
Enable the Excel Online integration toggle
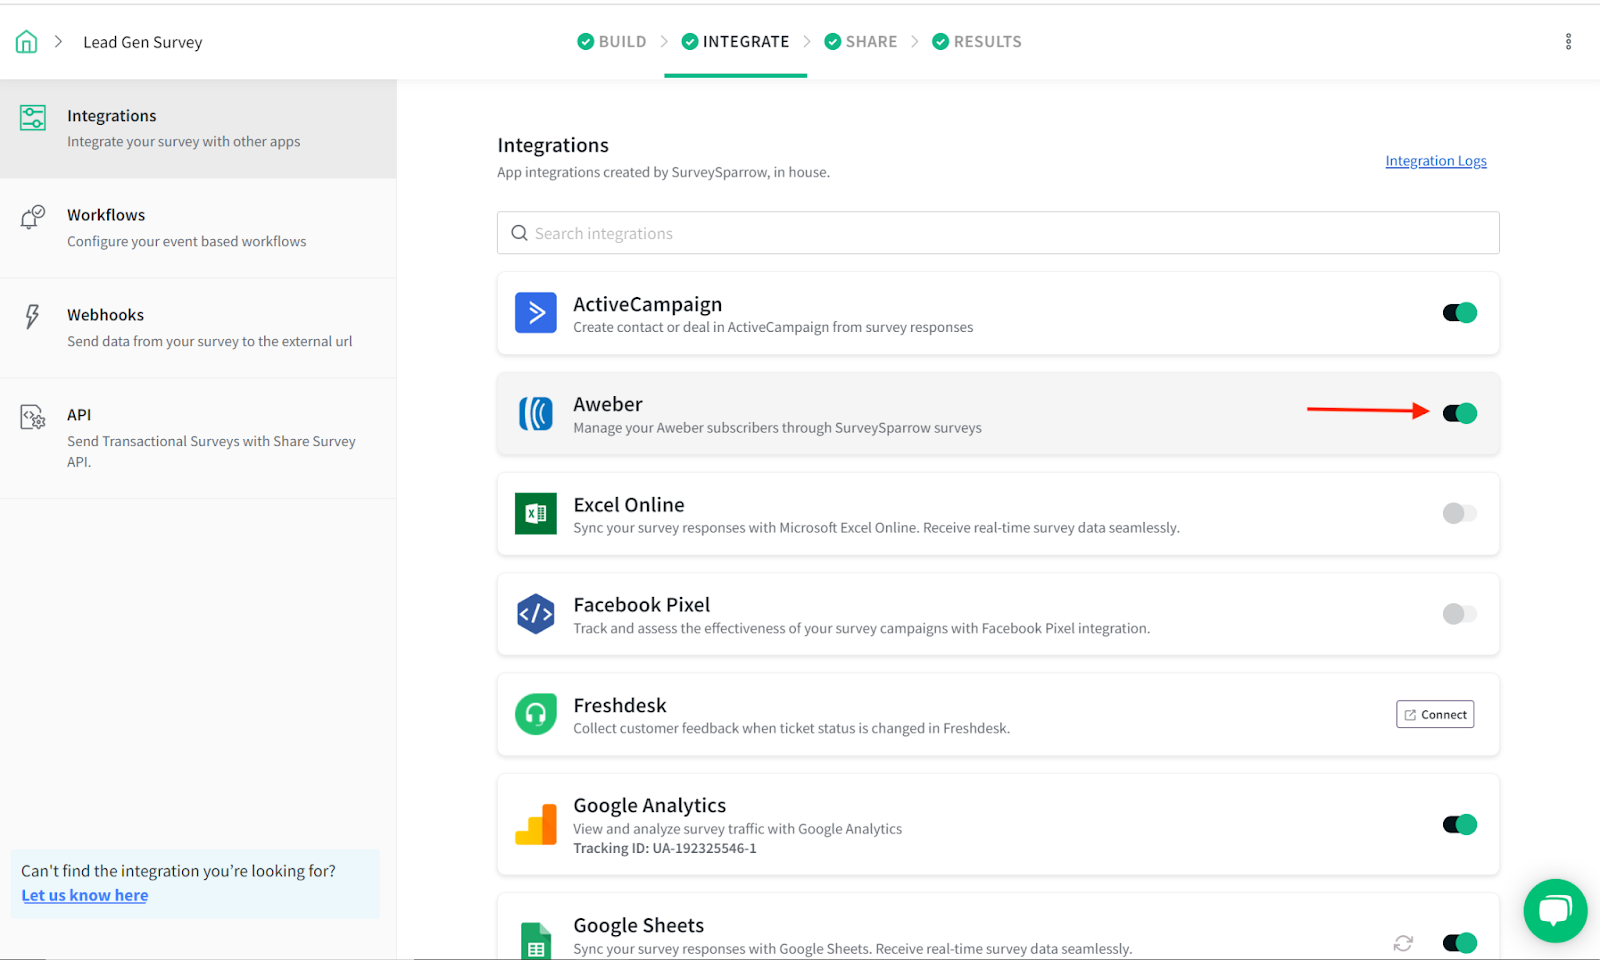tap(1460, 513)
